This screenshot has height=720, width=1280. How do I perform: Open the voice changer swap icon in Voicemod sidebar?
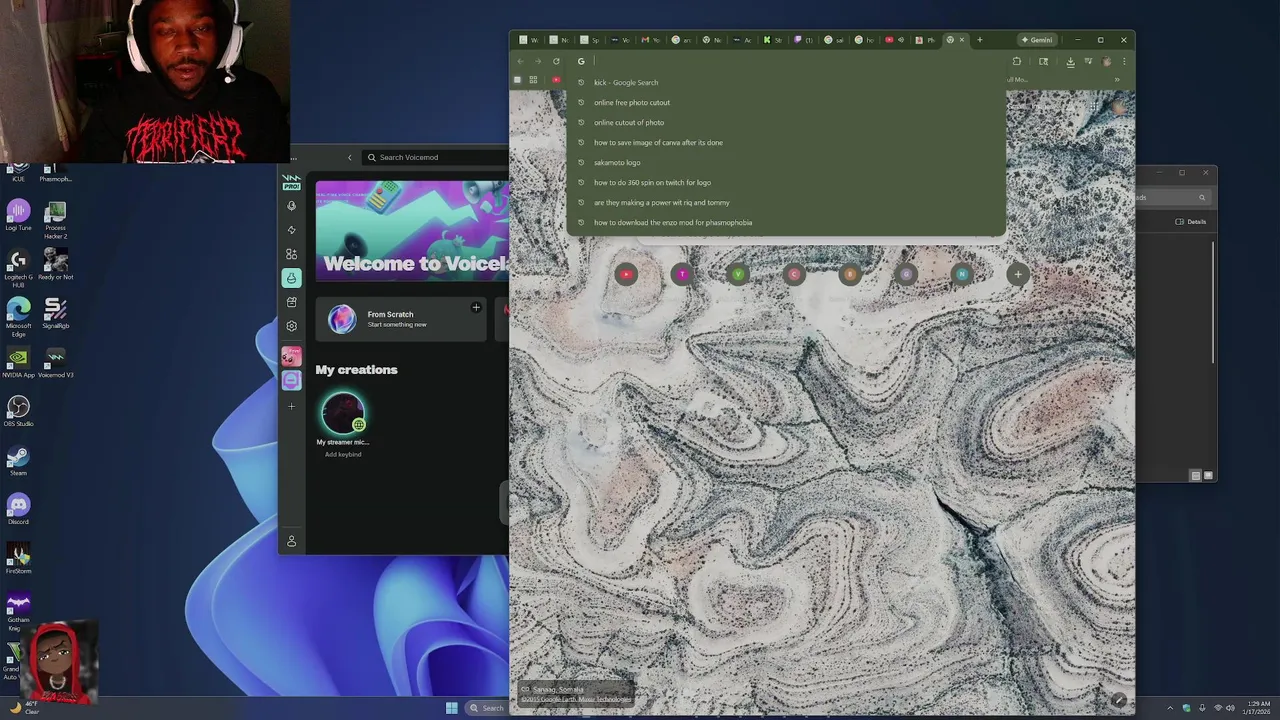tap(291, 230)
